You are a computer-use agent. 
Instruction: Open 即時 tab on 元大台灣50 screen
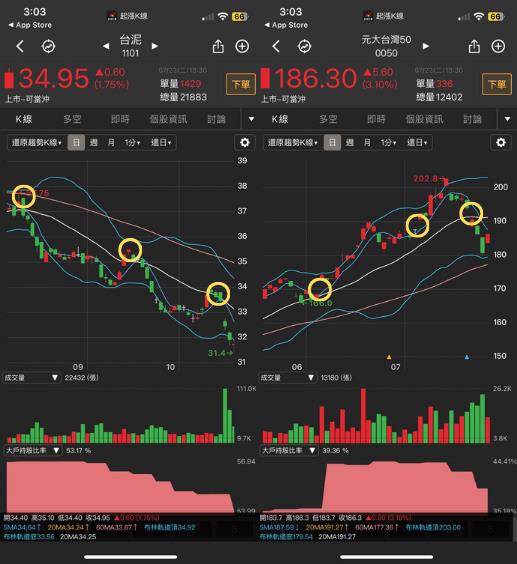pos(376,119)
